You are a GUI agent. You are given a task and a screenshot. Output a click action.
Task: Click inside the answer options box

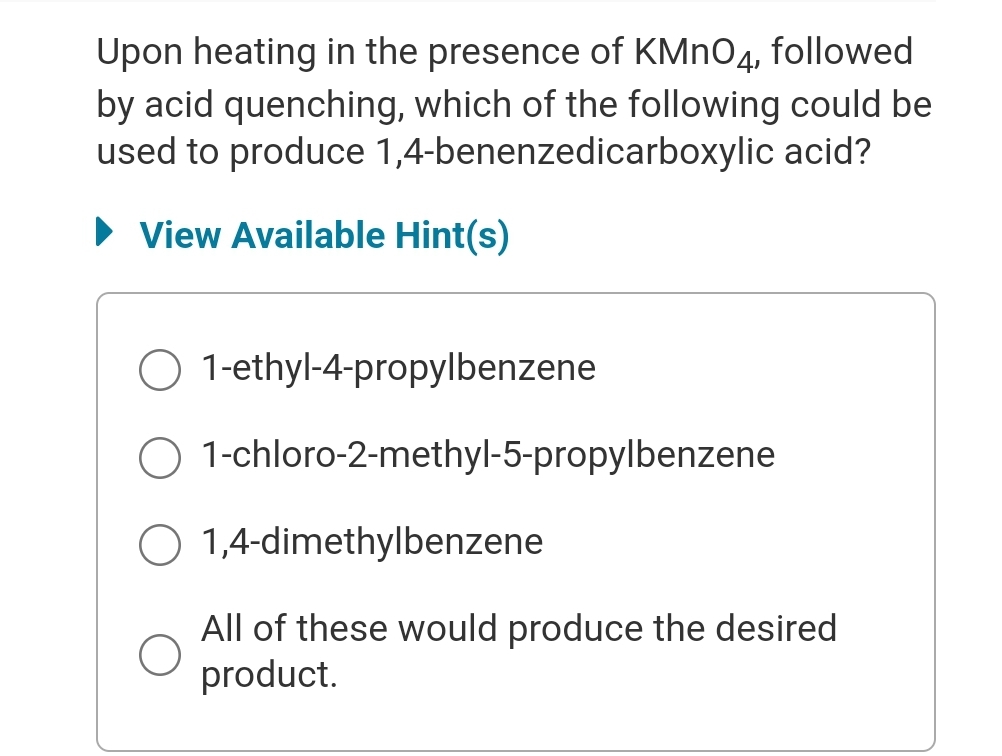tap(516, 500)
